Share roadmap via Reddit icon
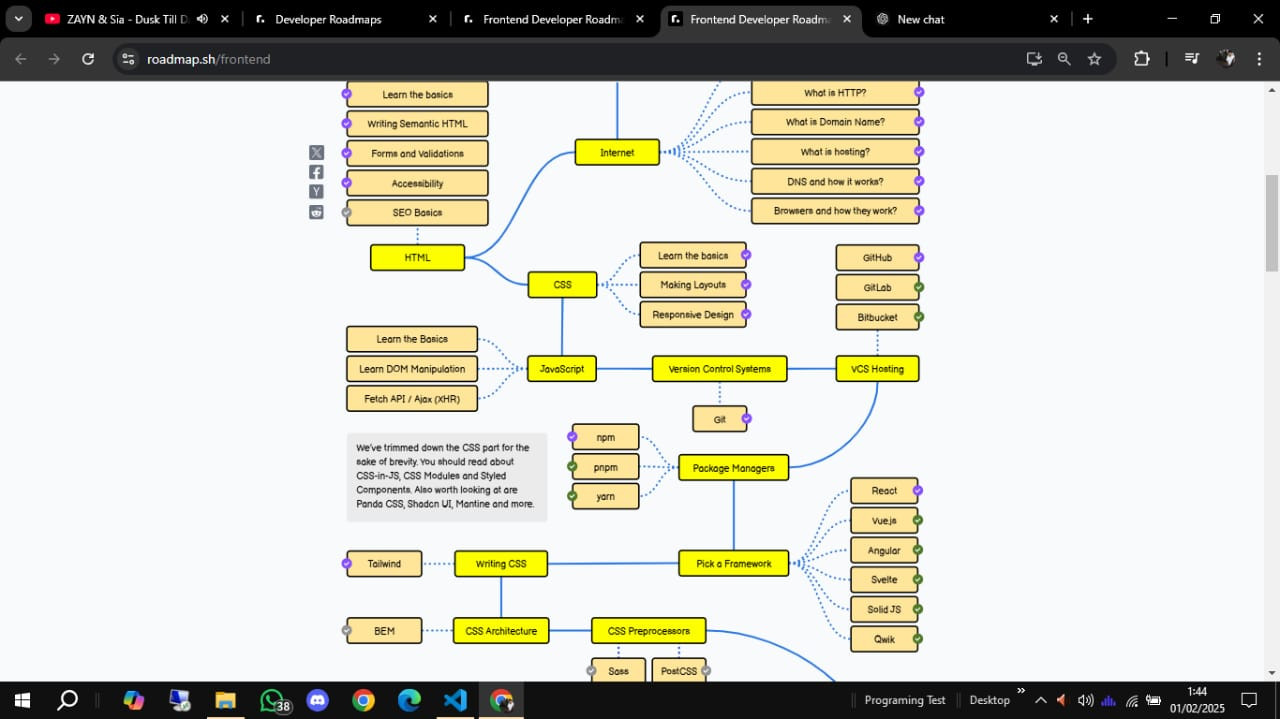Viewport: 1280px width, 719px height. pyautogui.click(x=316, y=212)
